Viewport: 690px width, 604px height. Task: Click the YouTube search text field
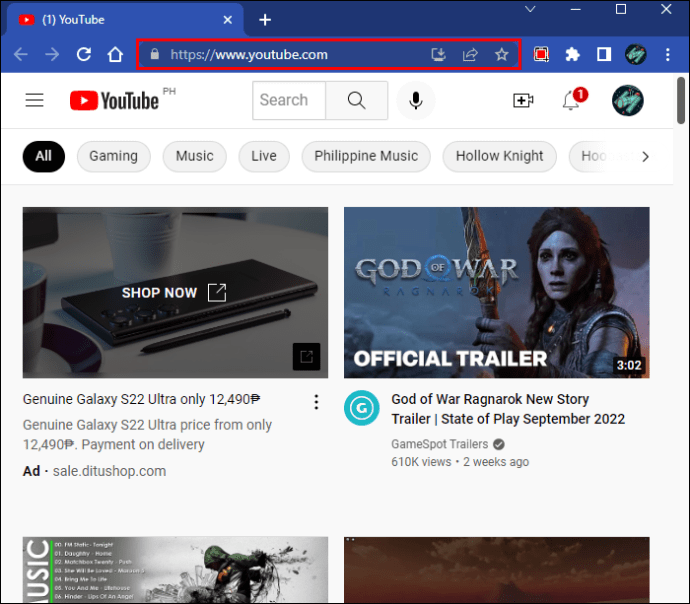pos(289,100)
